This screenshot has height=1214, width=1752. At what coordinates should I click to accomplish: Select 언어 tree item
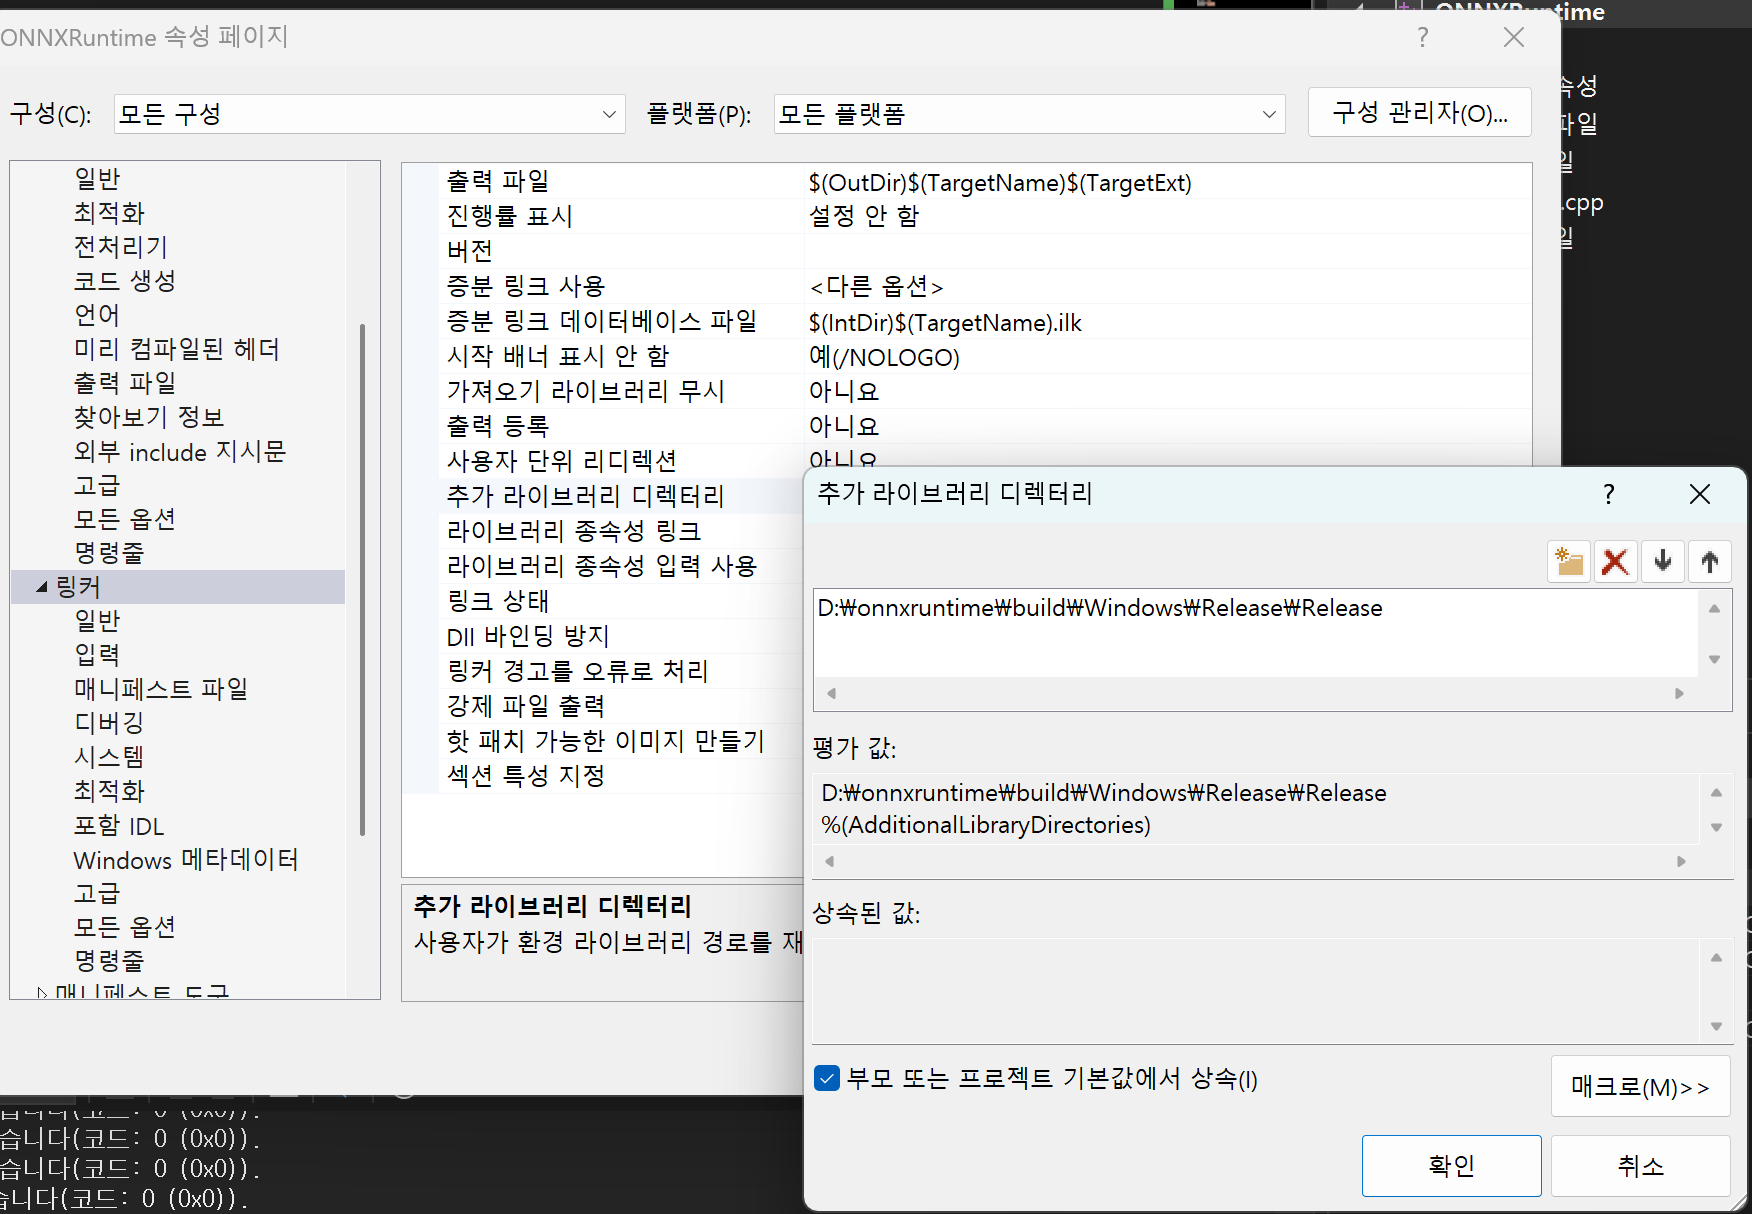click(97, 315)
